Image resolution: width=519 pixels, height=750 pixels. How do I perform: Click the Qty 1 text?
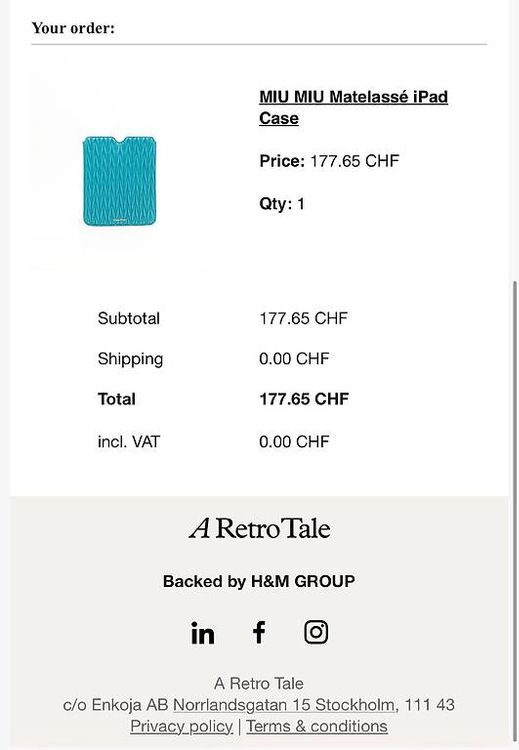(282, 204)
